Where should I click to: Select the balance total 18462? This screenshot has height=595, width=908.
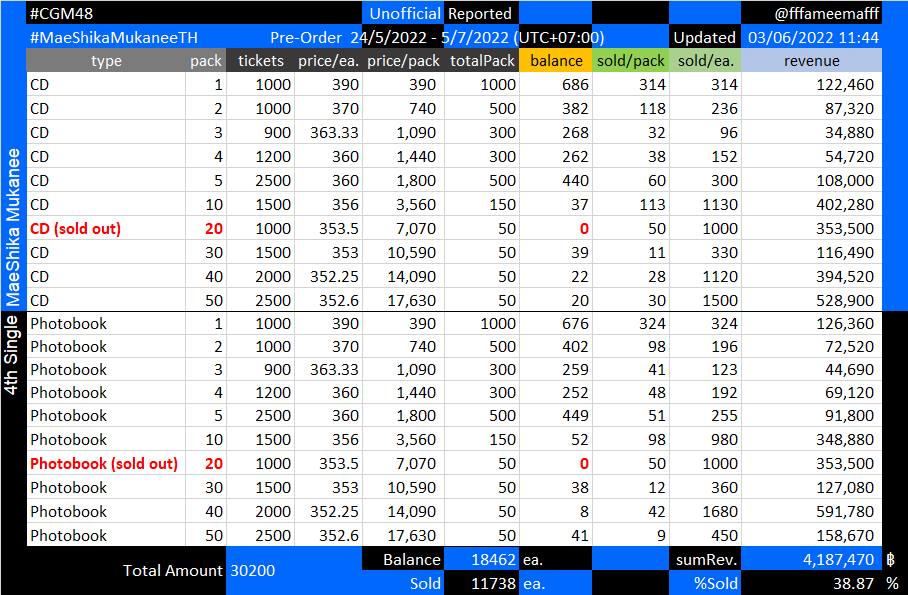(x=482, y=559)
